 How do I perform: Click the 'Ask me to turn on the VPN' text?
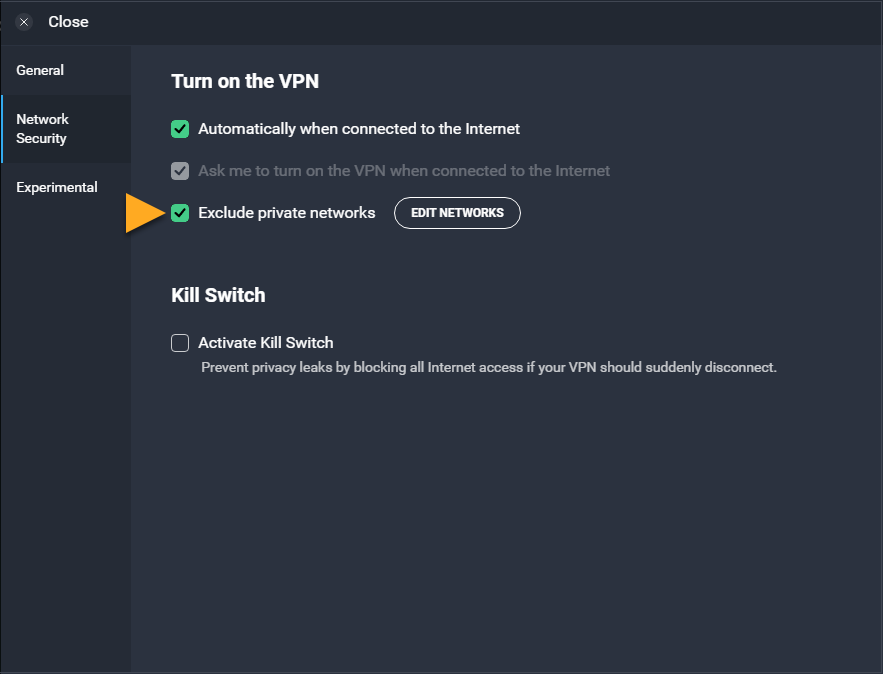pos(404,171)
